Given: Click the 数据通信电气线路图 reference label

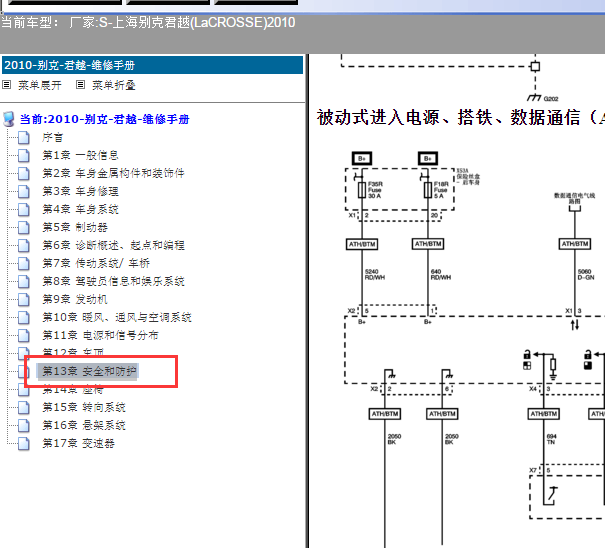Looking at the screenshot, I should click(575, 198).
